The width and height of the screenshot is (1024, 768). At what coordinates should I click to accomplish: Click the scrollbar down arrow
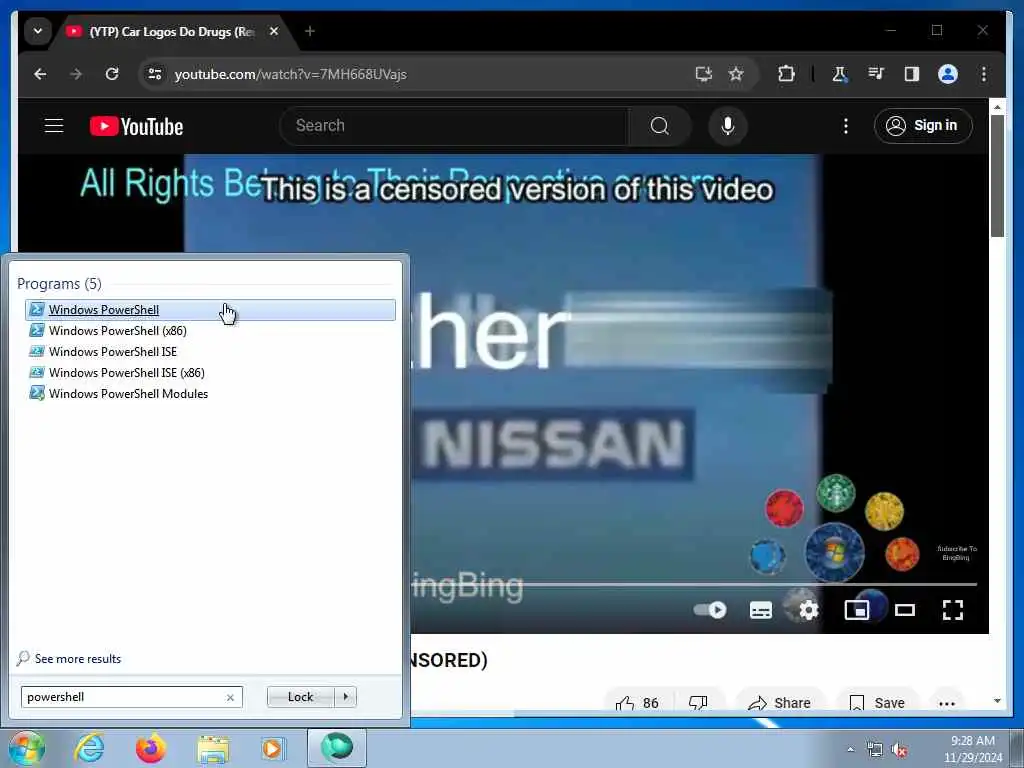click(997, 701)
